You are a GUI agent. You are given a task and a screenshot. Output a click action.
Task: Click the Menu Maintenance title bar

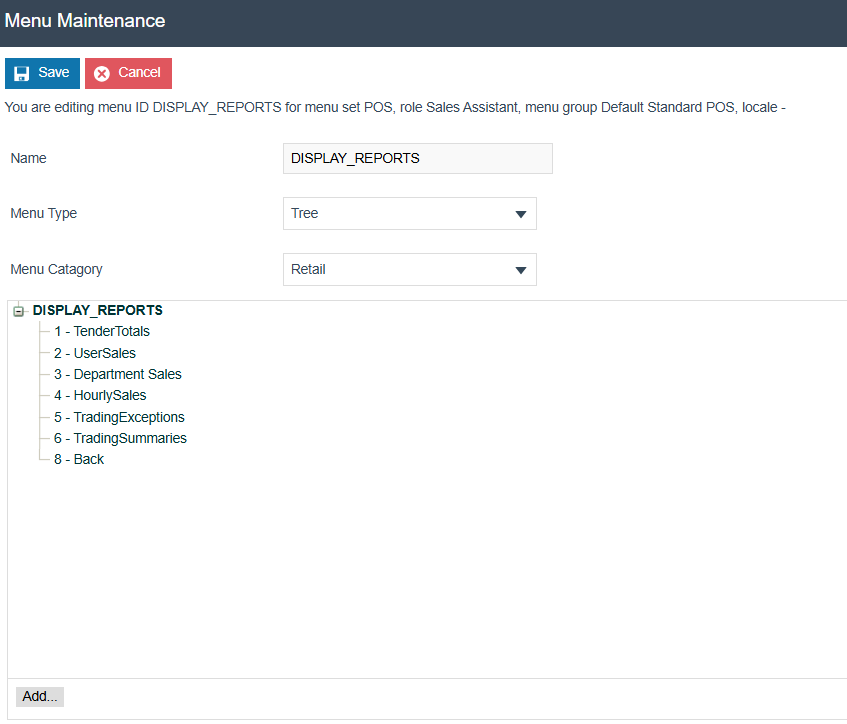(85, 20)
